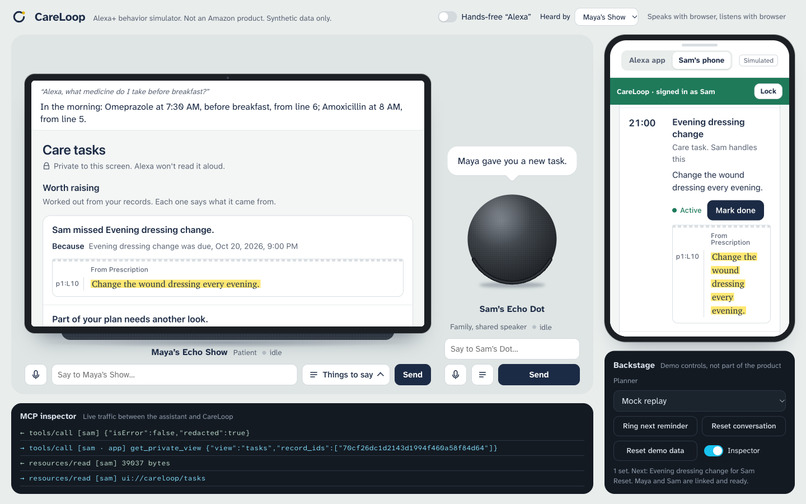
Task: Lock the CareLoop phone session
Action: [768, 91]
